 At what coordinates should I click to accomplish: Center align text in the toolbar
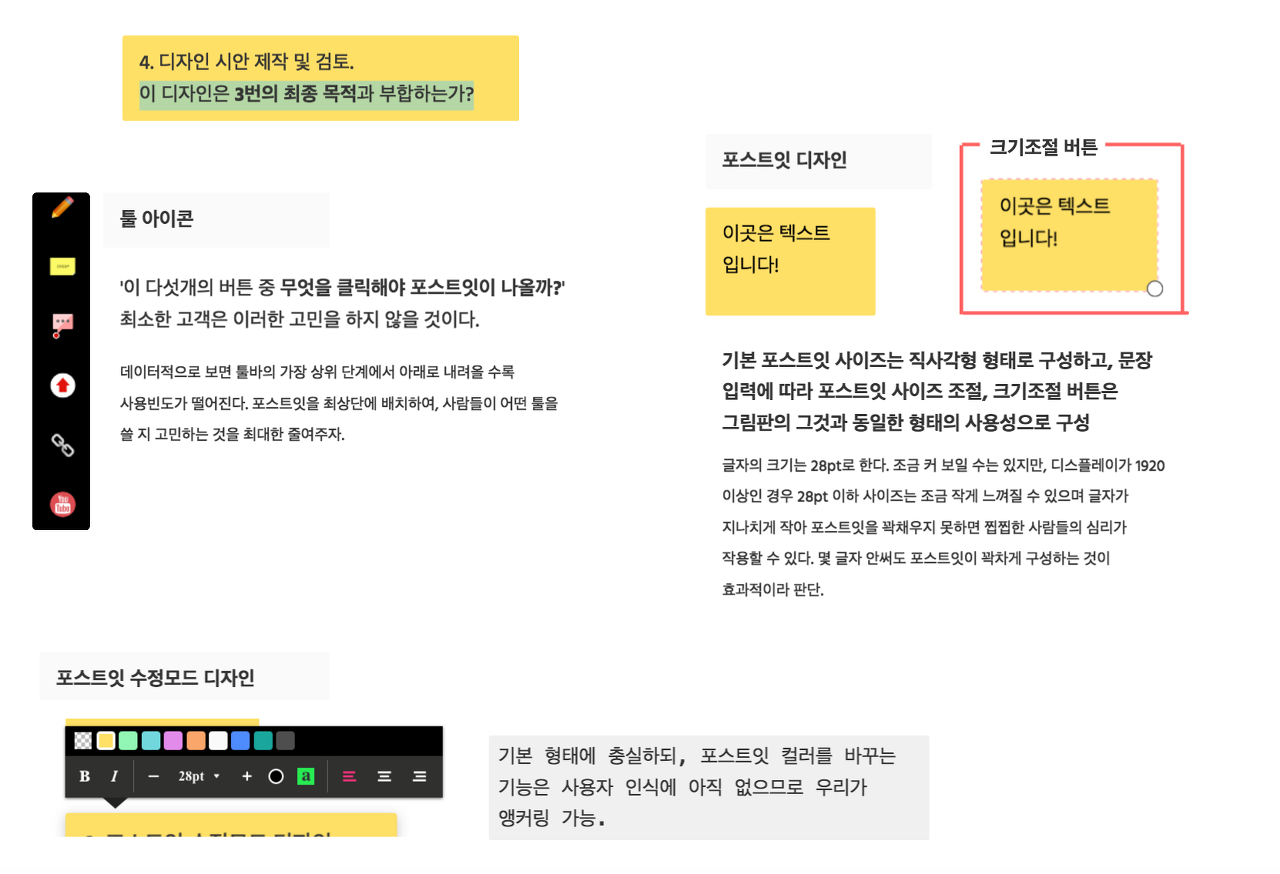point(384,777)
